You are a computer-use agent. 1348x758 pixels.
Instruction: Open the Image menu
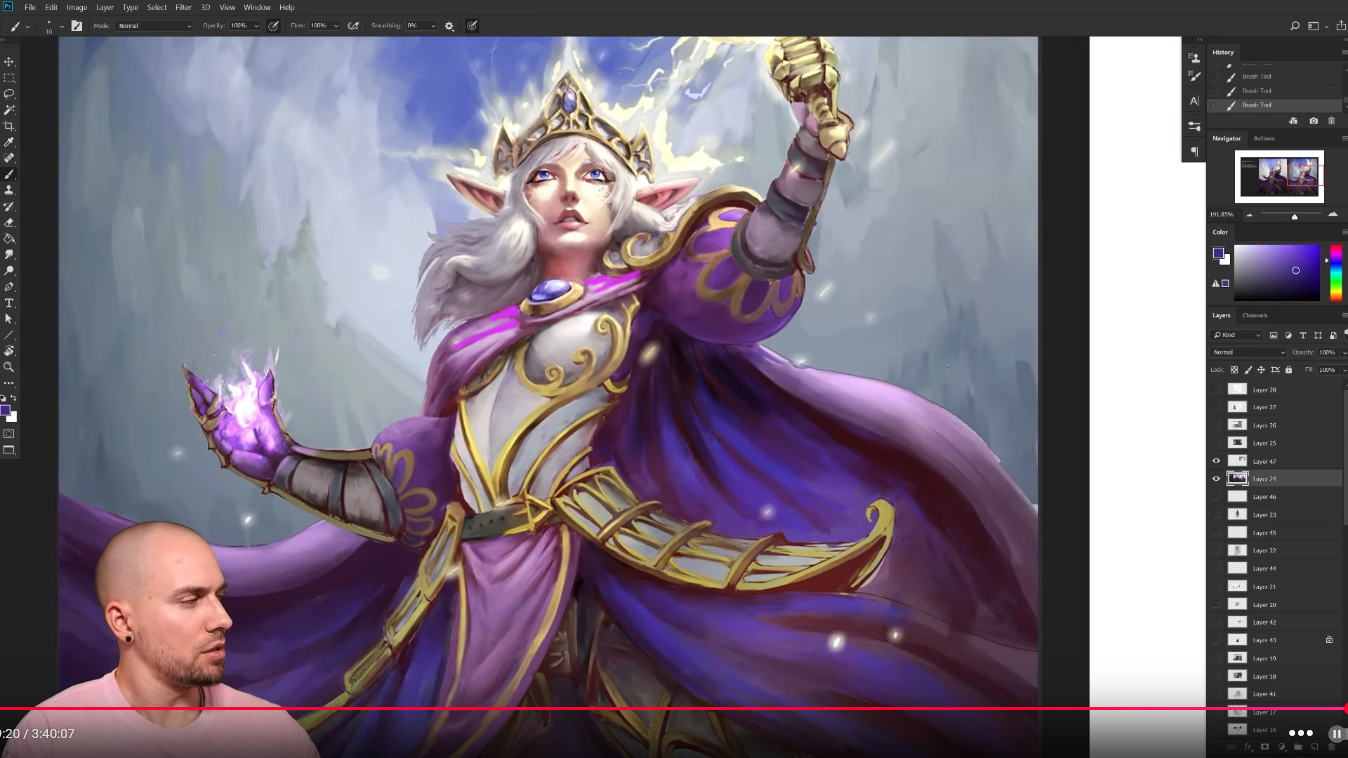(x=77, y=7)
